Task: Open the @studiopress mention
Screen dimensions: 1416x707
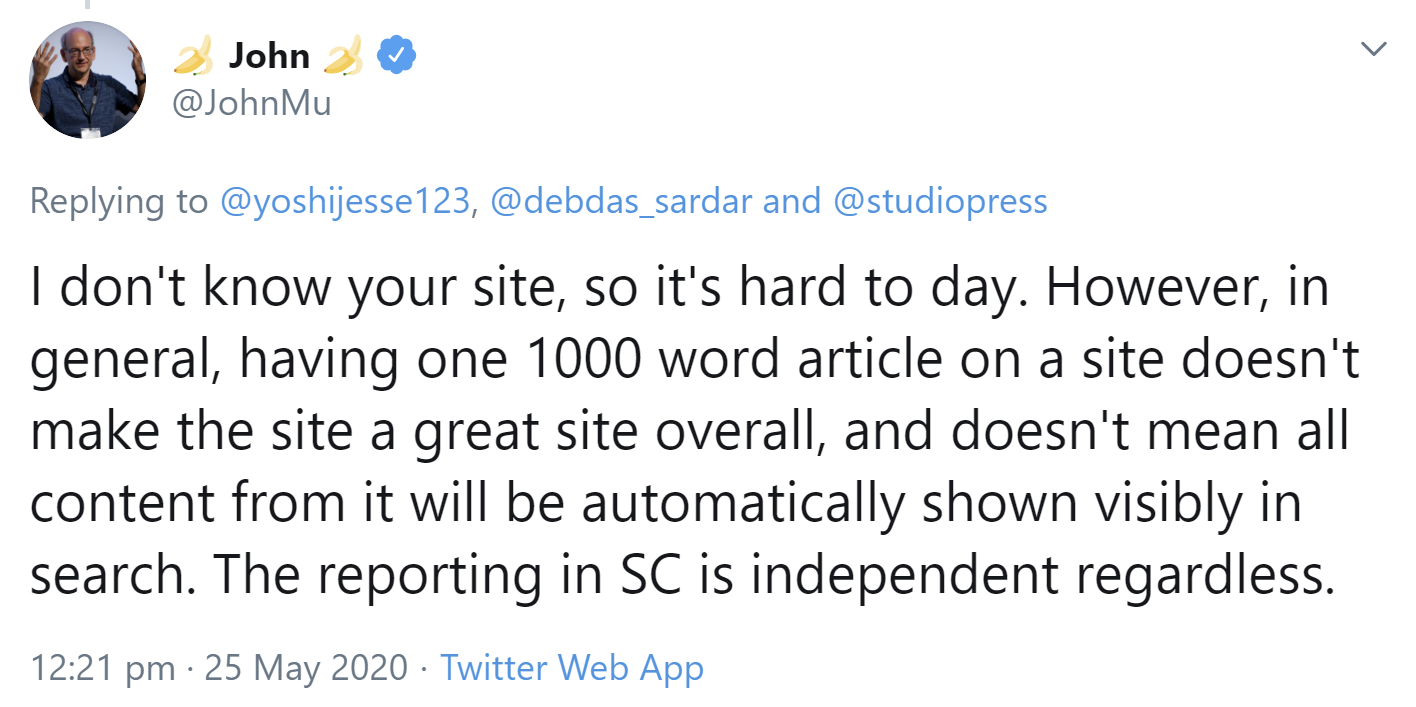Action: (942, 201)
